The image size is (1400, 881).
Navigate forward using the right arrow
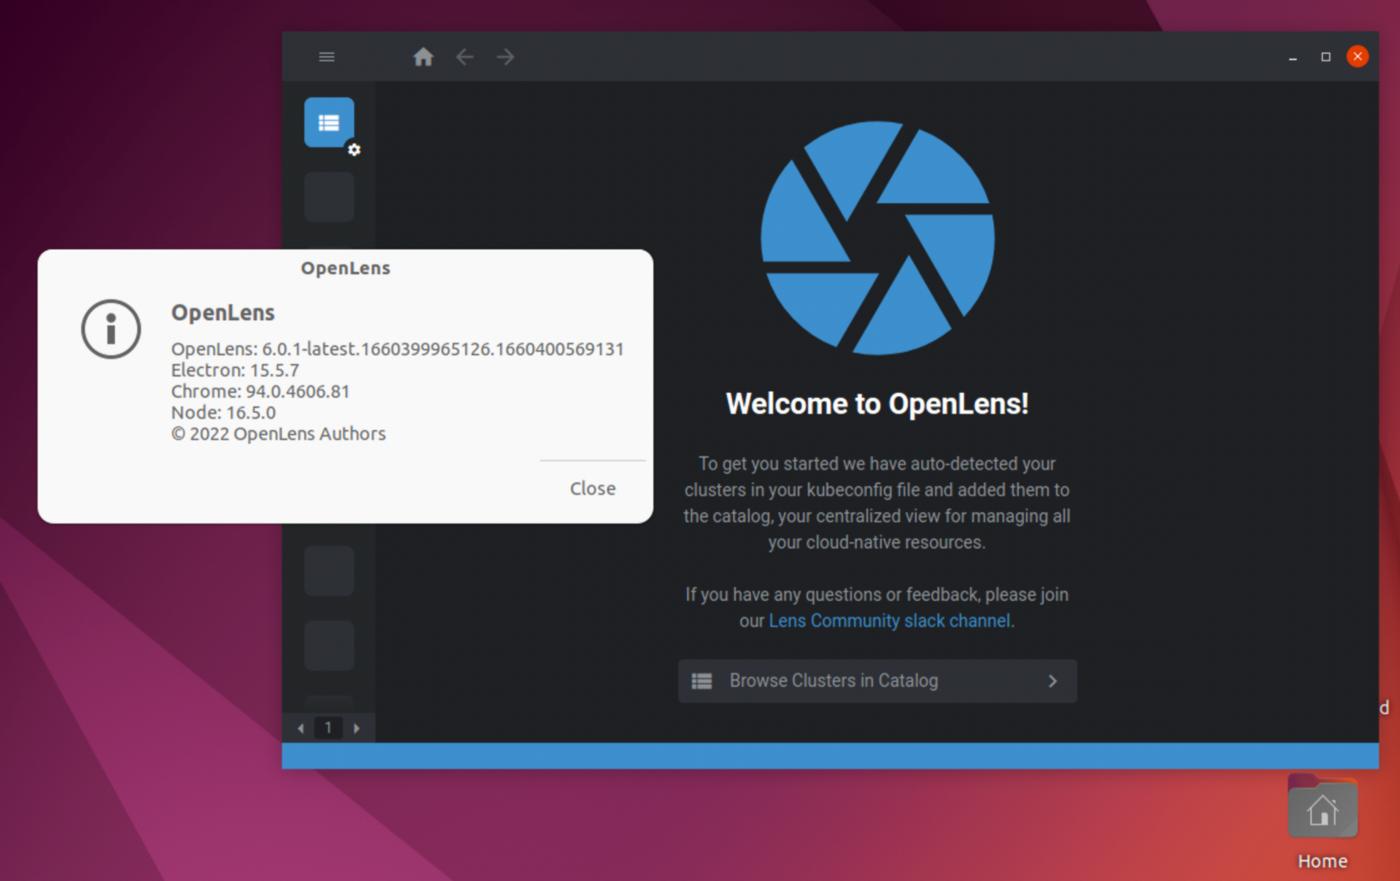click(x=505, y=57)
